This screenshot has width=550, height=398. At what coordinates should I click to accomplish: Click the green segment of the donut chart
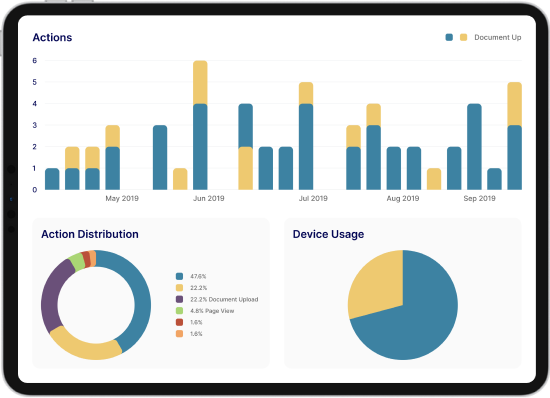click(77, 262)
